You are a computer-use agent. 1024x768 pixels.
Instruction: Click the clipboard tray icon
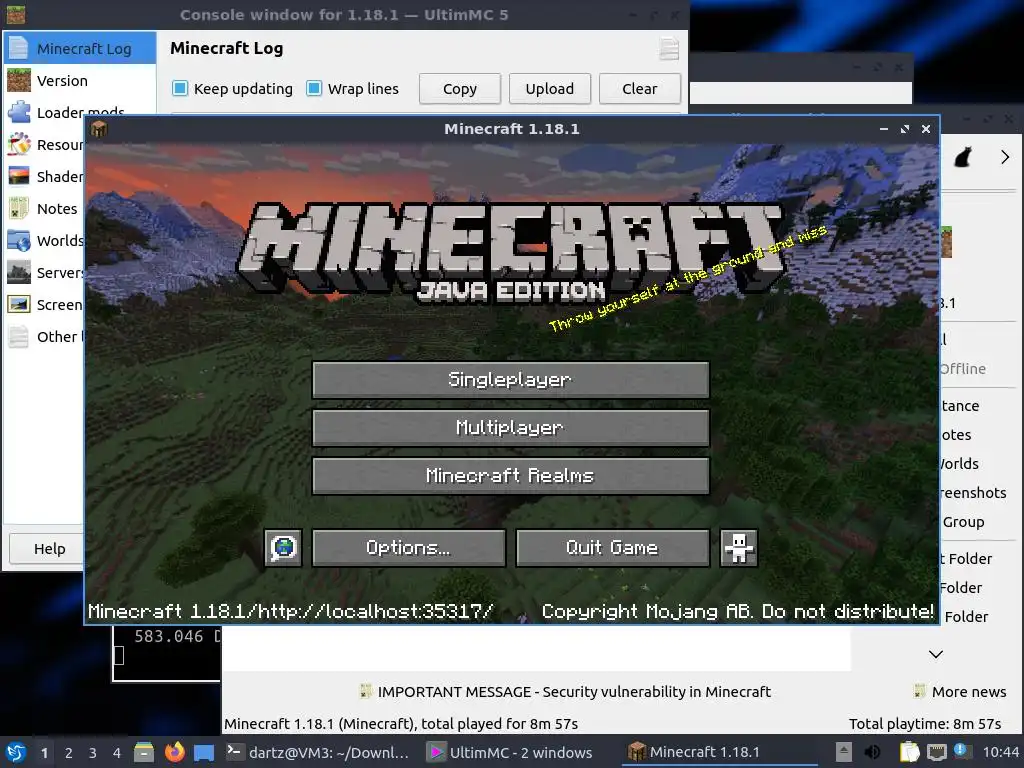909,752
